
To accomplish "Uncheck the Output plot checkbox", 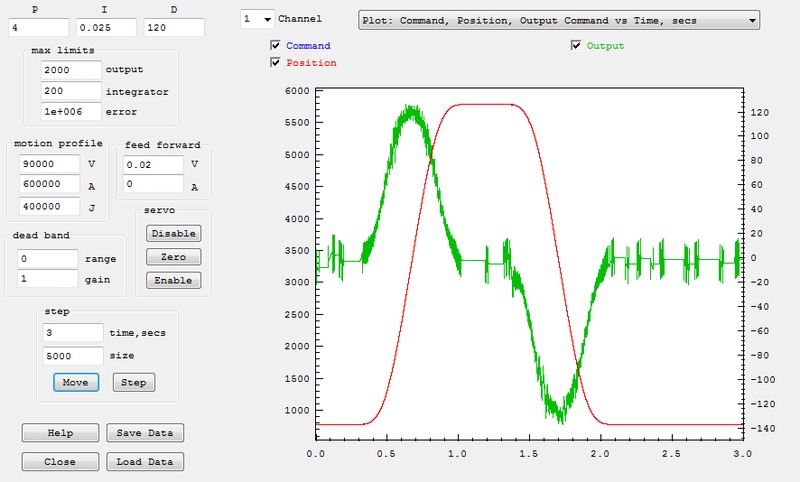I will [x=576, y=46].
